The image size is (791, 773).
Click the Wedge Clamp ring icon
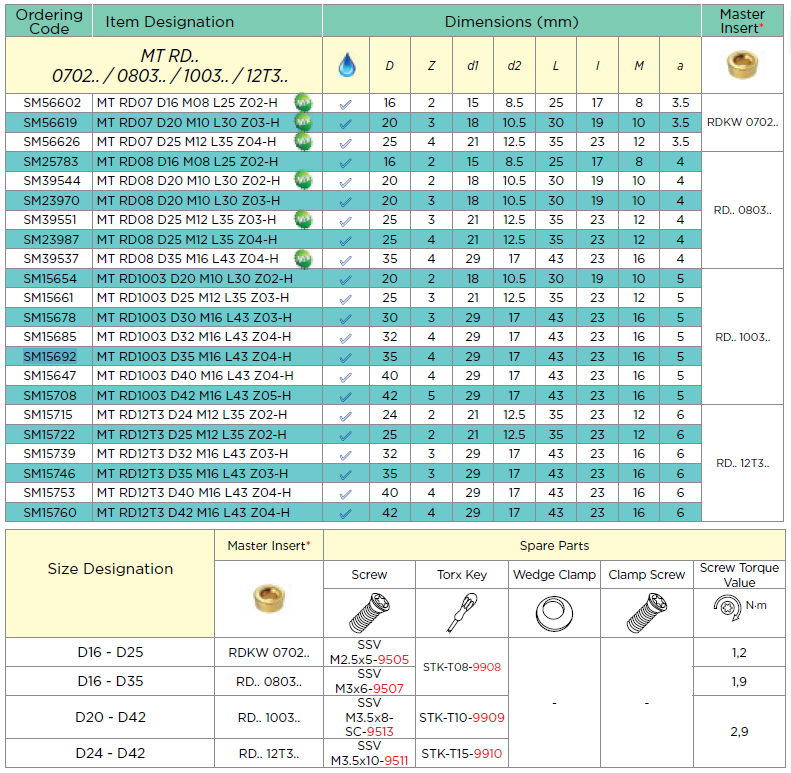click(x=553, y=612)
